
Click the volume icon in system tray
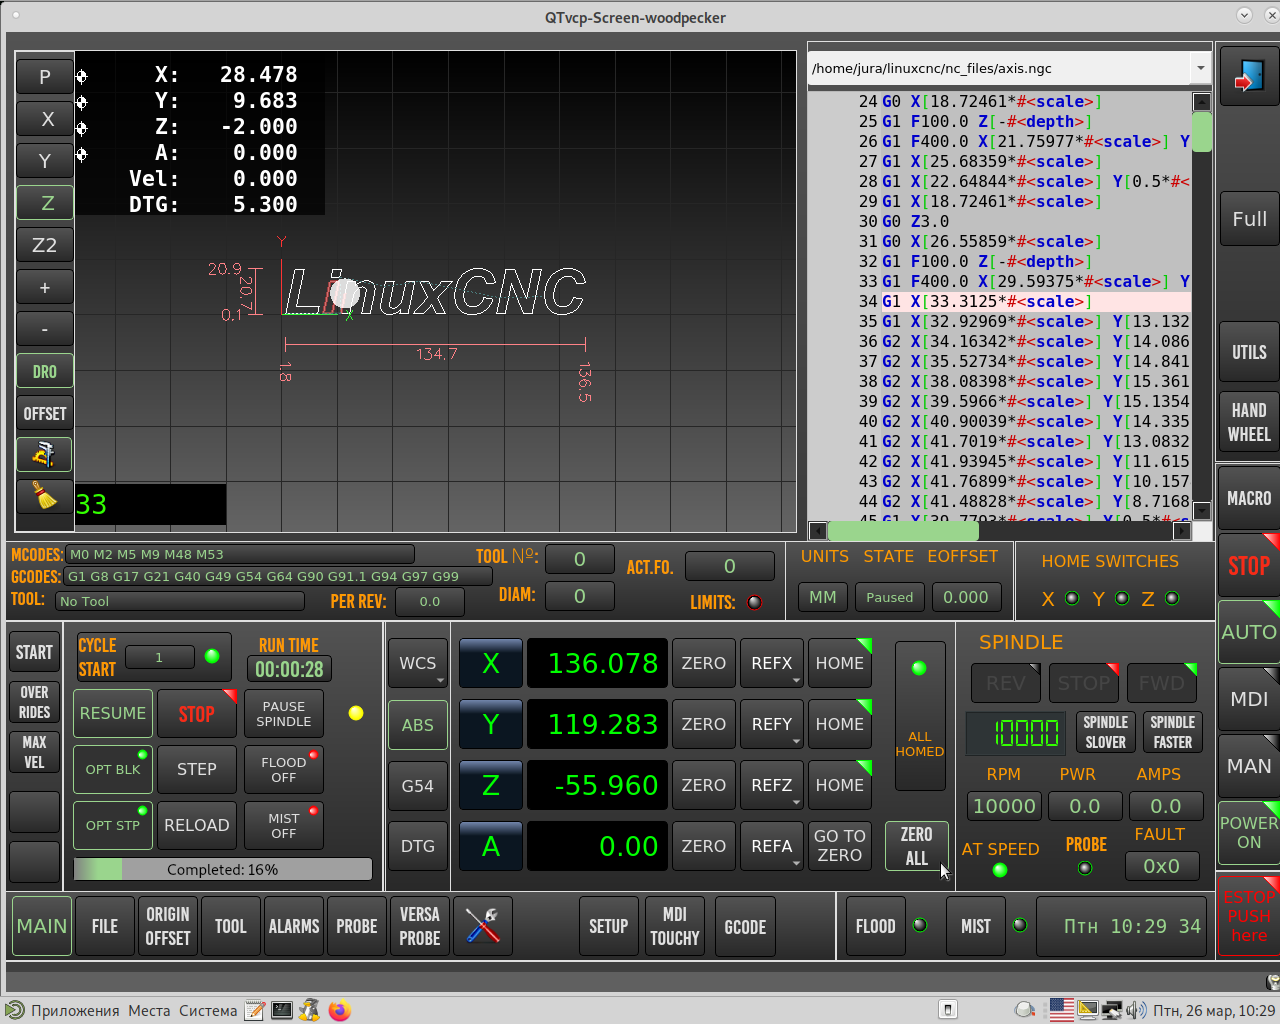click(x=1136, y=1010)
